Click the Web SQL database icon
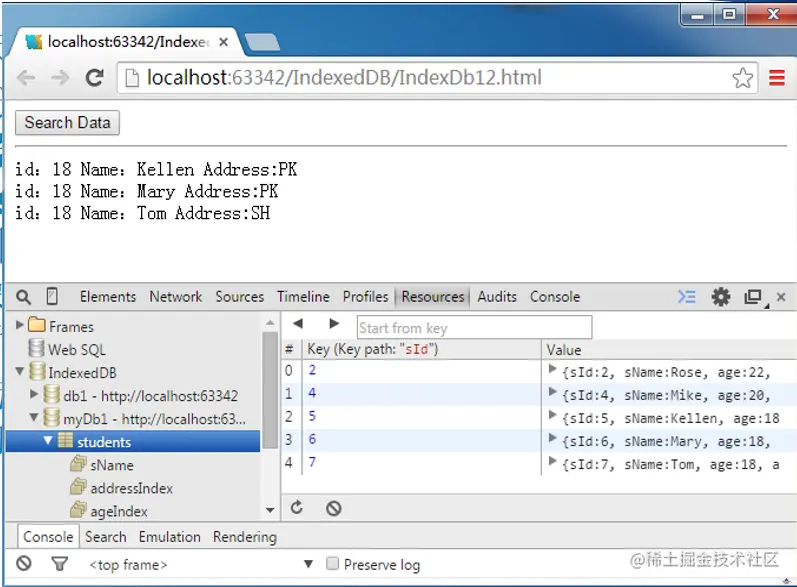This screenshot has height=587, width=797. point(36,348)
